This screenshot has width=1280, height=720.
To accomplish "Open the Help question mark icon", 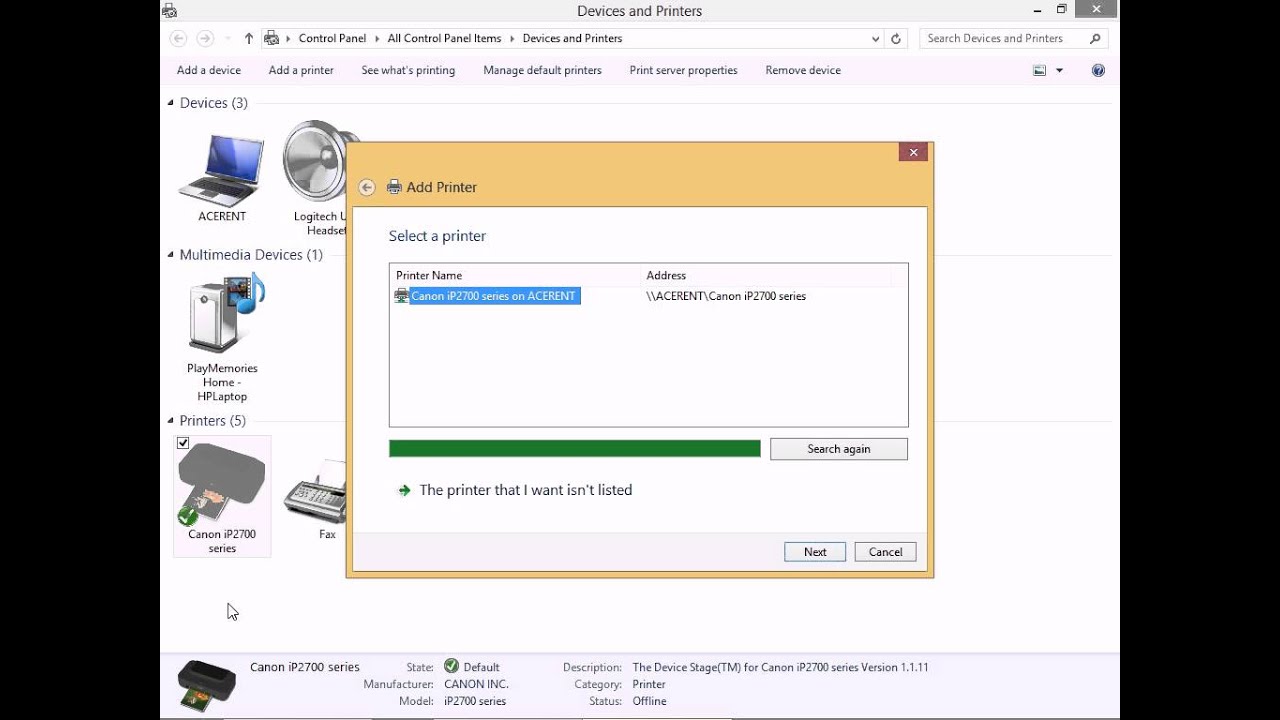I will click(1098, 70).
